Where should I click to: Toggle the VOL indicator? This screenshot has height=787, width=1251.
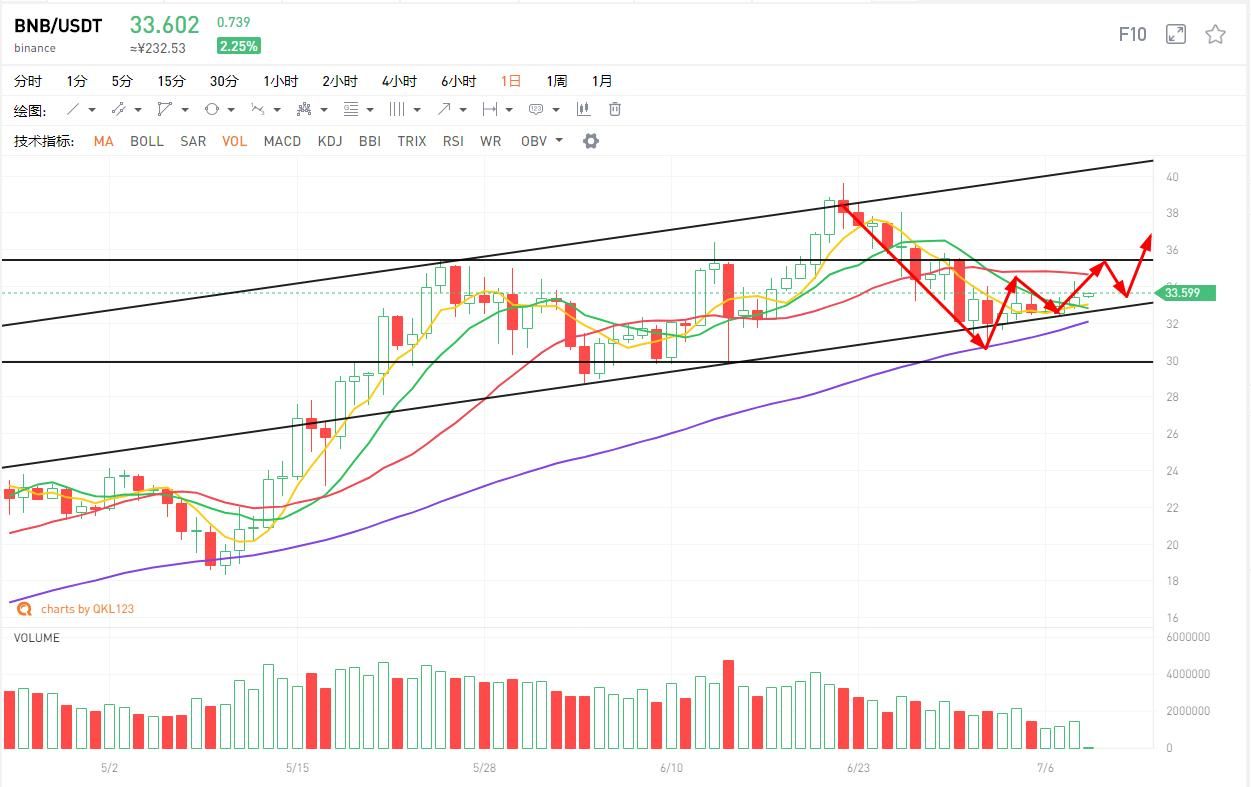tap(234, 141)
